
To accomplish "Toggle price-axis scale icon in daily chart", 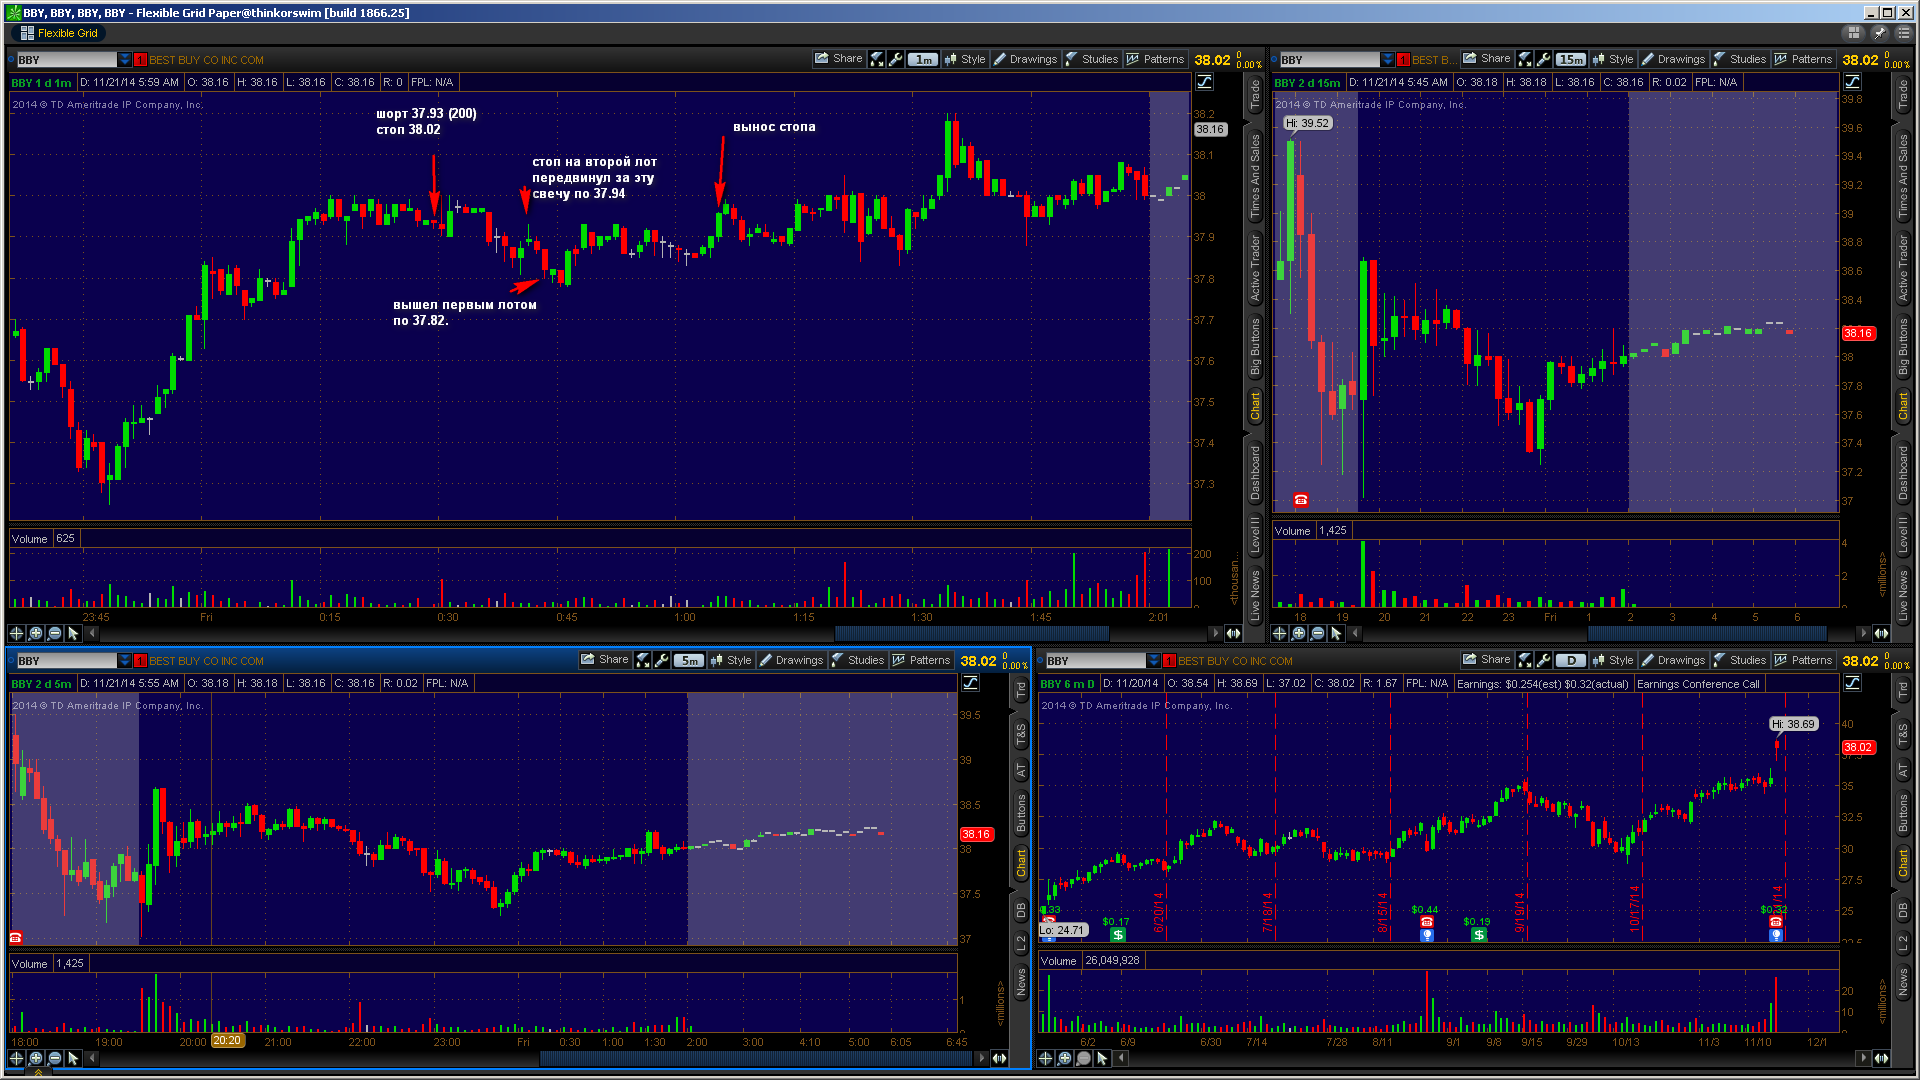I will [1852, 683].
